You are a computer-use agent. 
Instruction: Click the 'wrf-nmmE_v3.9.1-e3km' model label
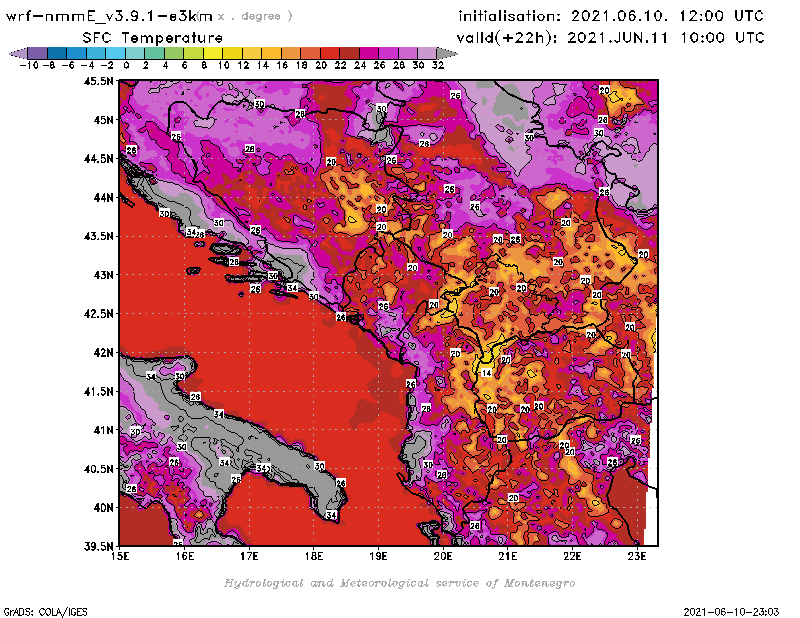109,16
